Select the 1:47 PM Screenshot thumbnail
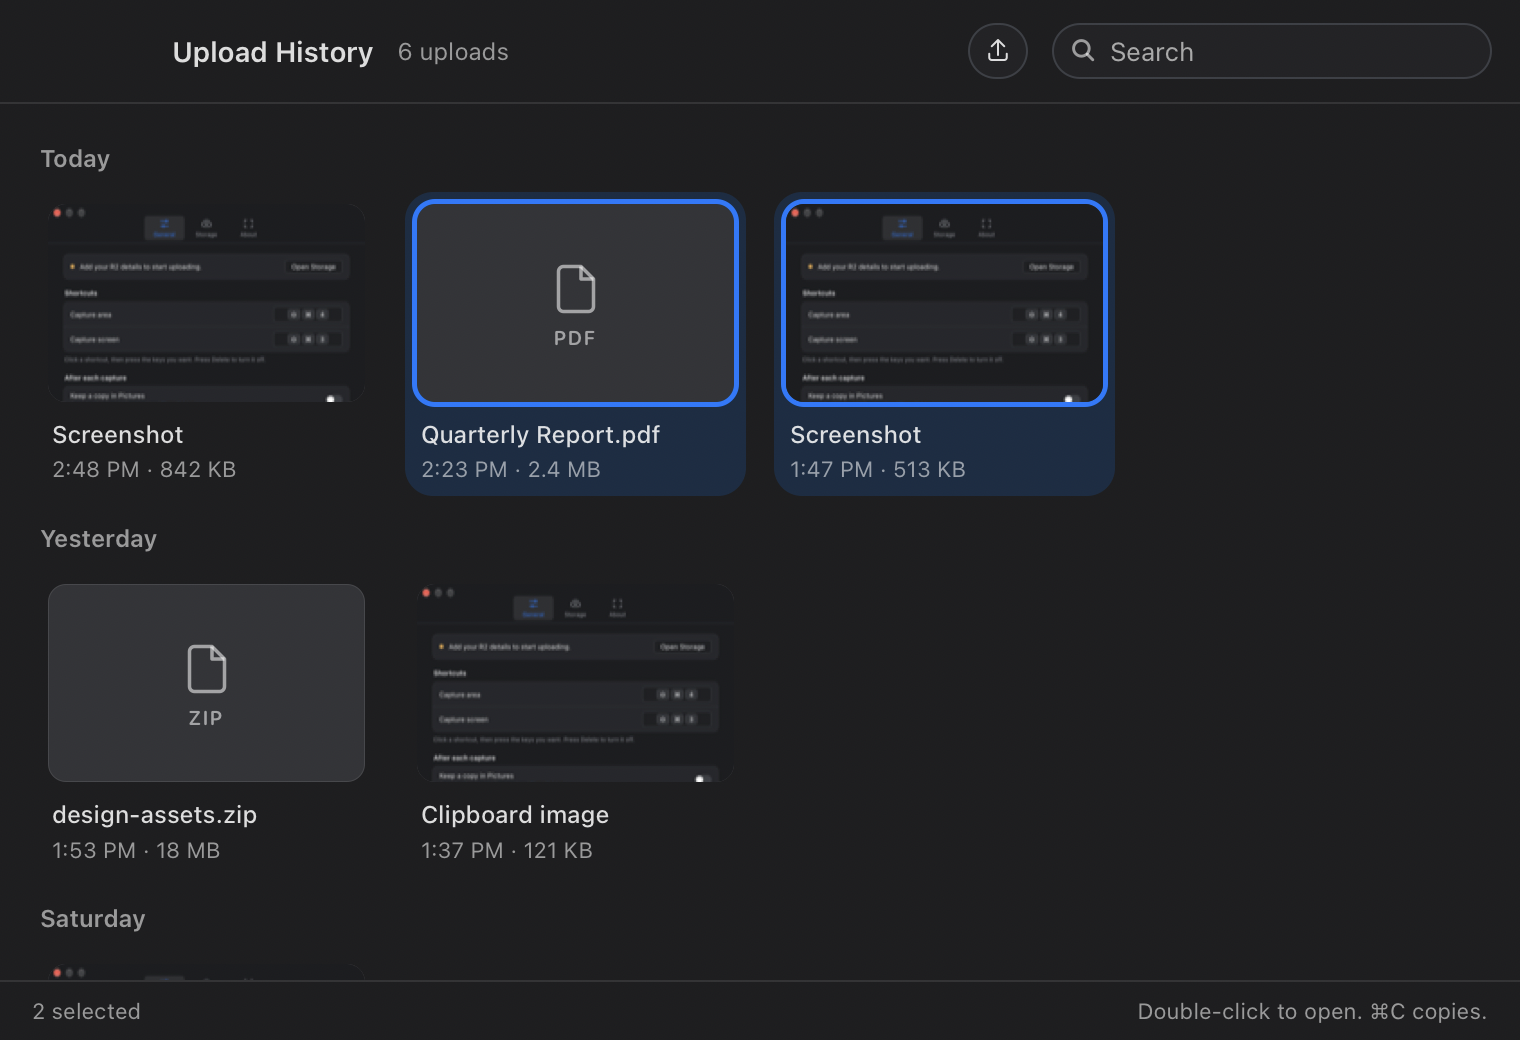The height and width of the screenshot is (1040, 1520). tap(944, 303)
